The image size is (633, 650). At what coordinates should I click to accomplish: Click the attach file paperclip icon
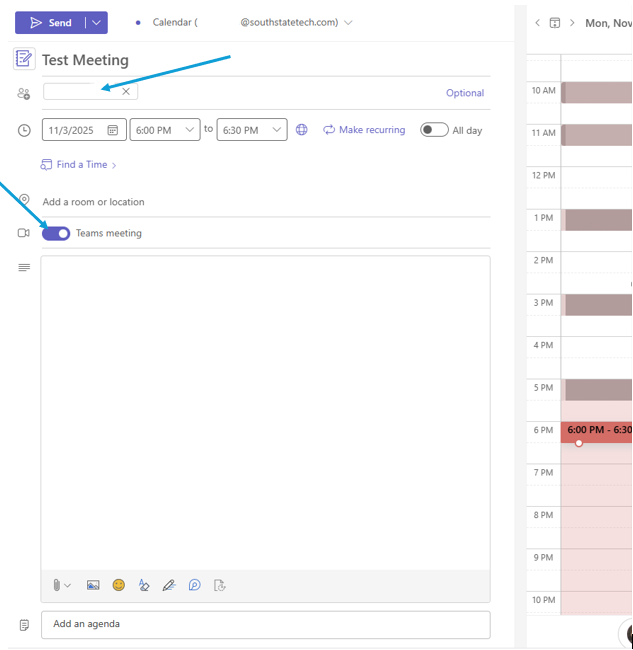click(58, 585)
